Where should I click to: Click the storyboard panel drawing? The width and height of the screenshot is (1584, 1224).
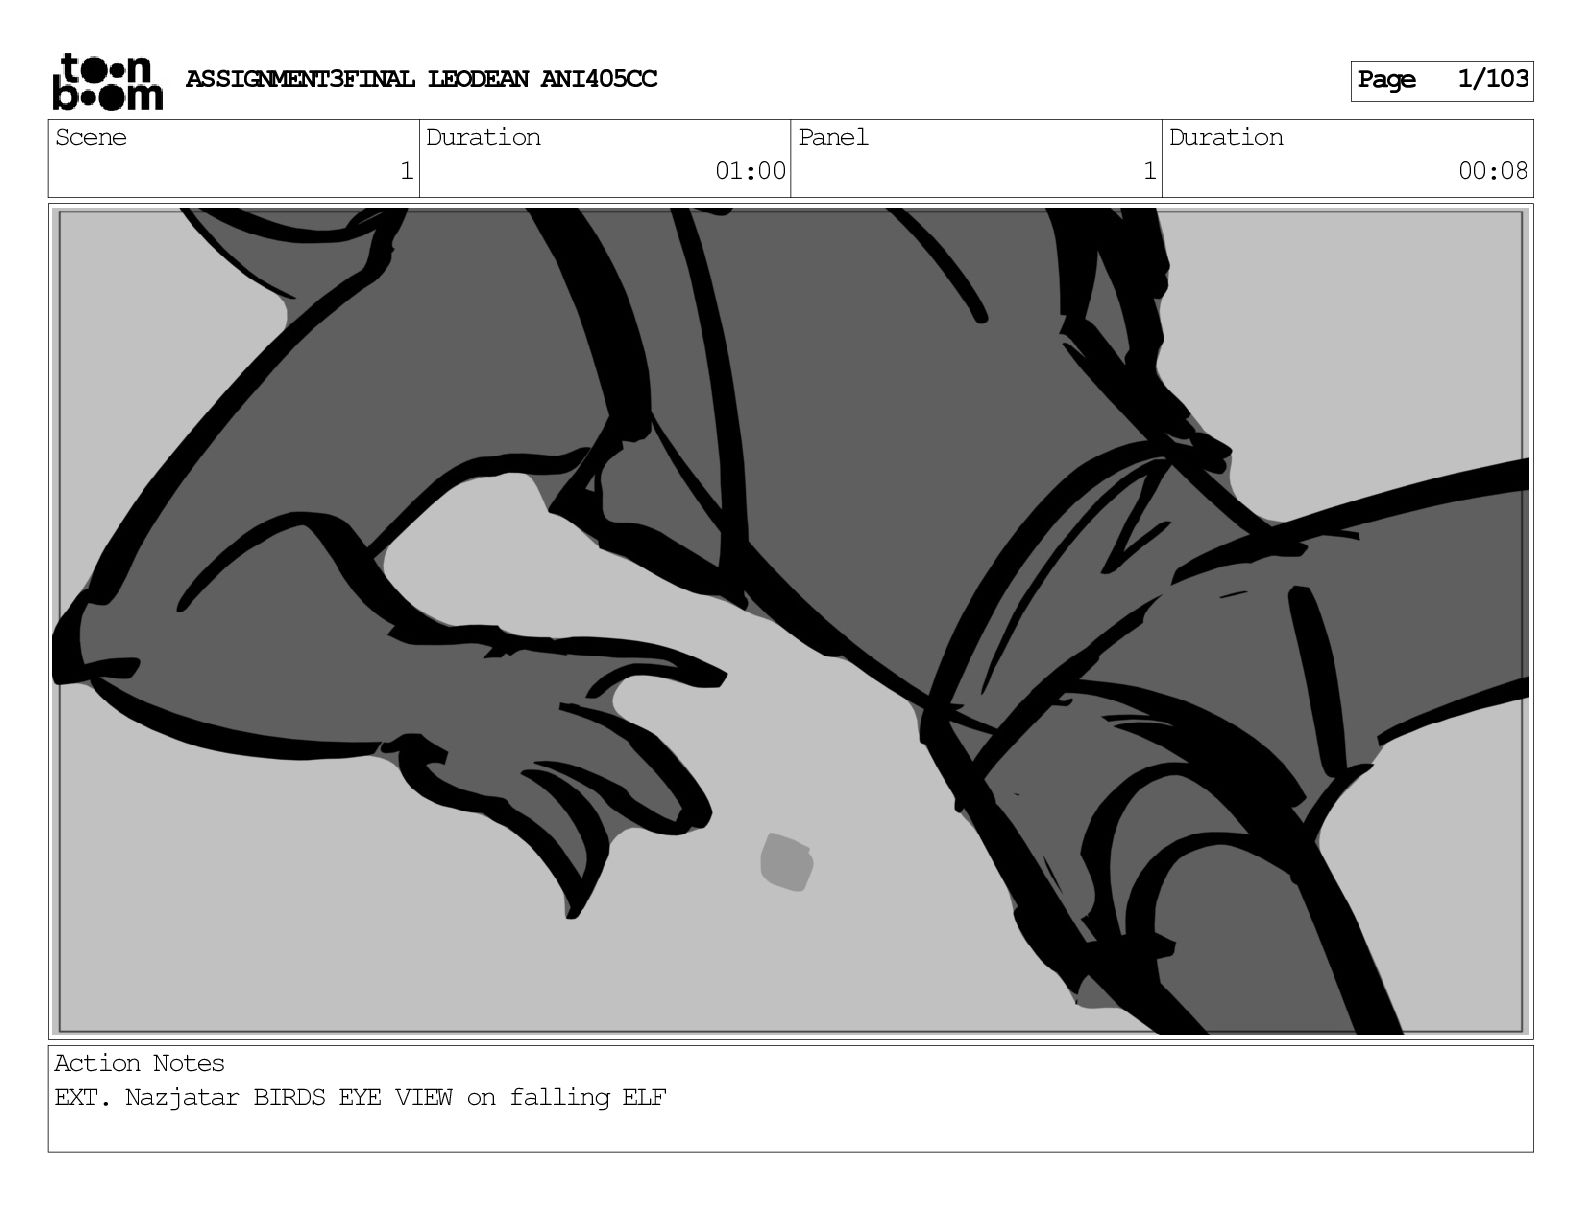point(791,621)
